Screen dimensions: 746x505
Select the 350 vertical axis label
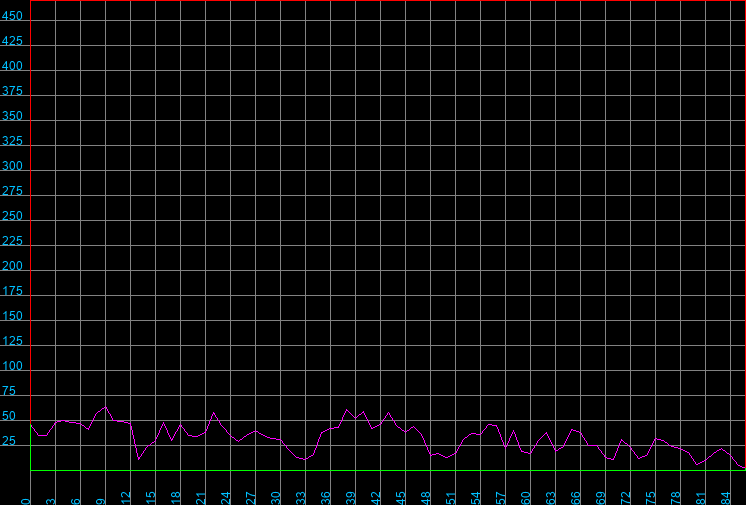point(12,116)
